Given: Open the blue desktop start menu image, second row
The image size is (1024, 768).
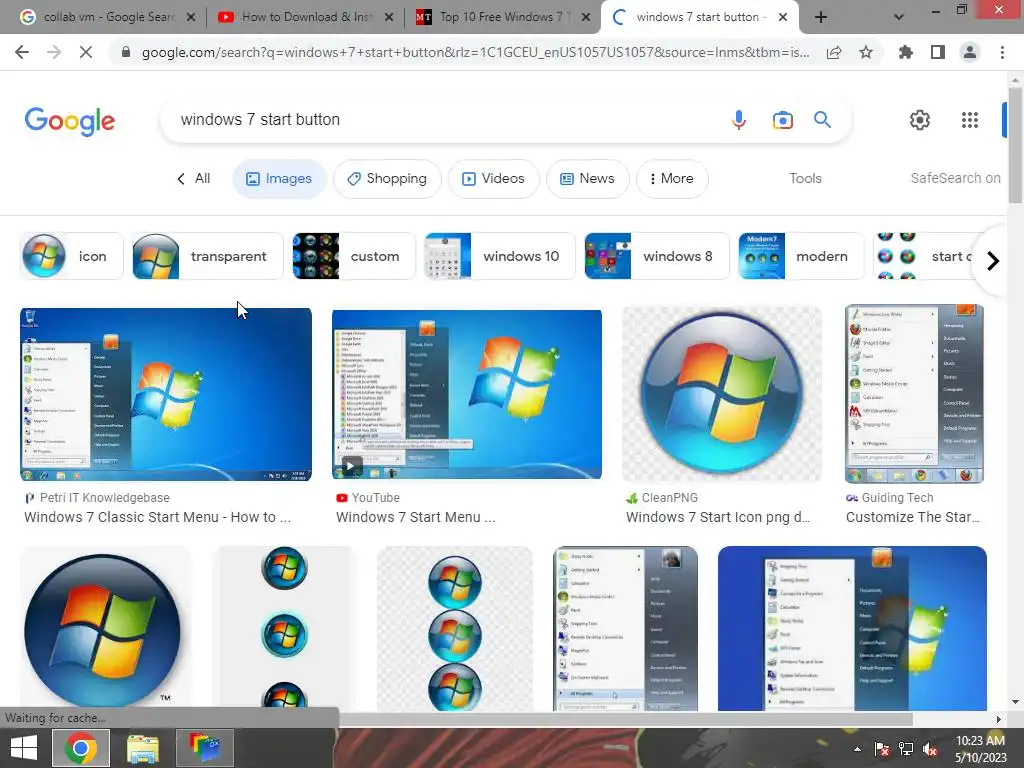Looking at the screenshot, I should (x=852, y=629).
